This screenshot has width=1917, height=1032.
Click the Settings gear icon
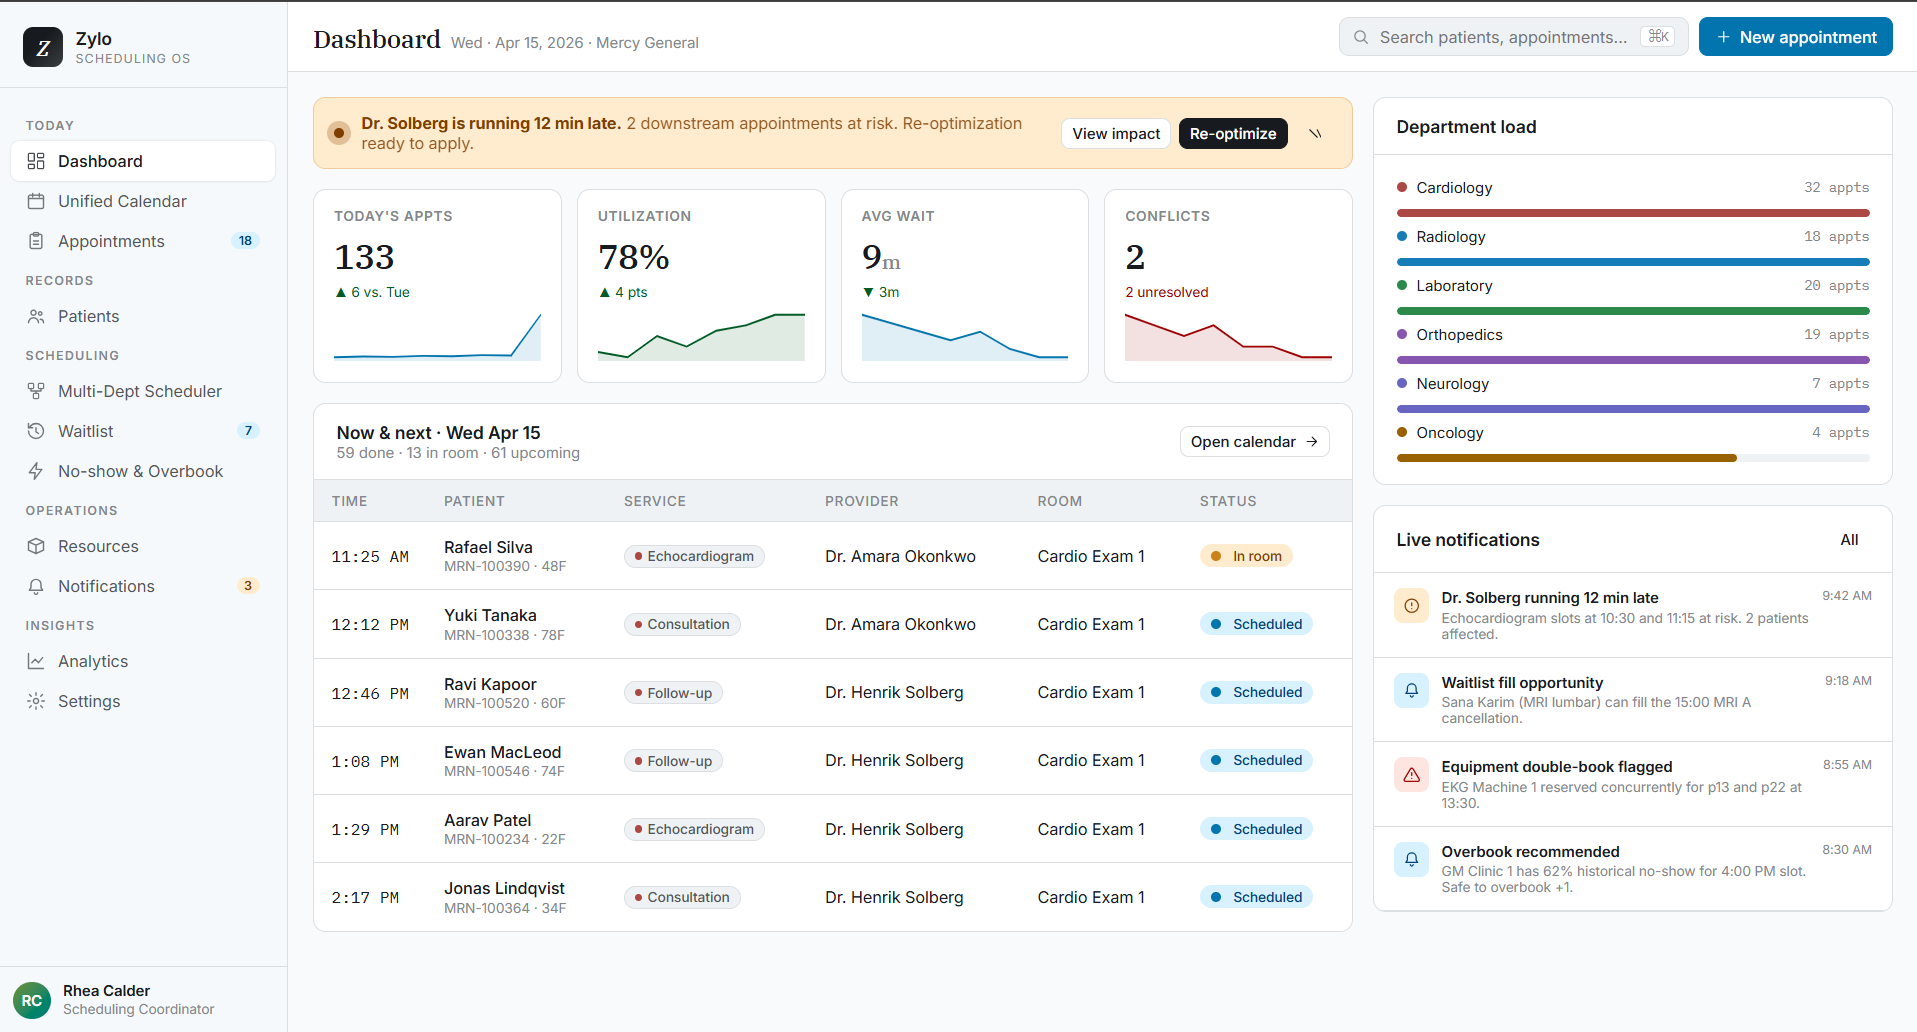(36, 701)
